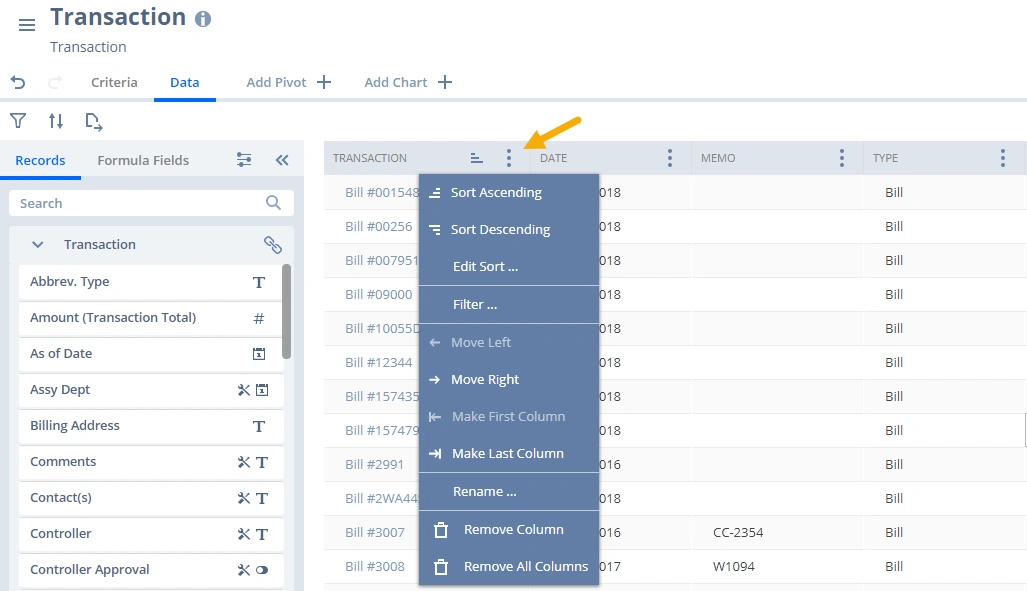Open the field list settings sliders icon
Viewport: 1027px width, 591px height.
(244, 160)
